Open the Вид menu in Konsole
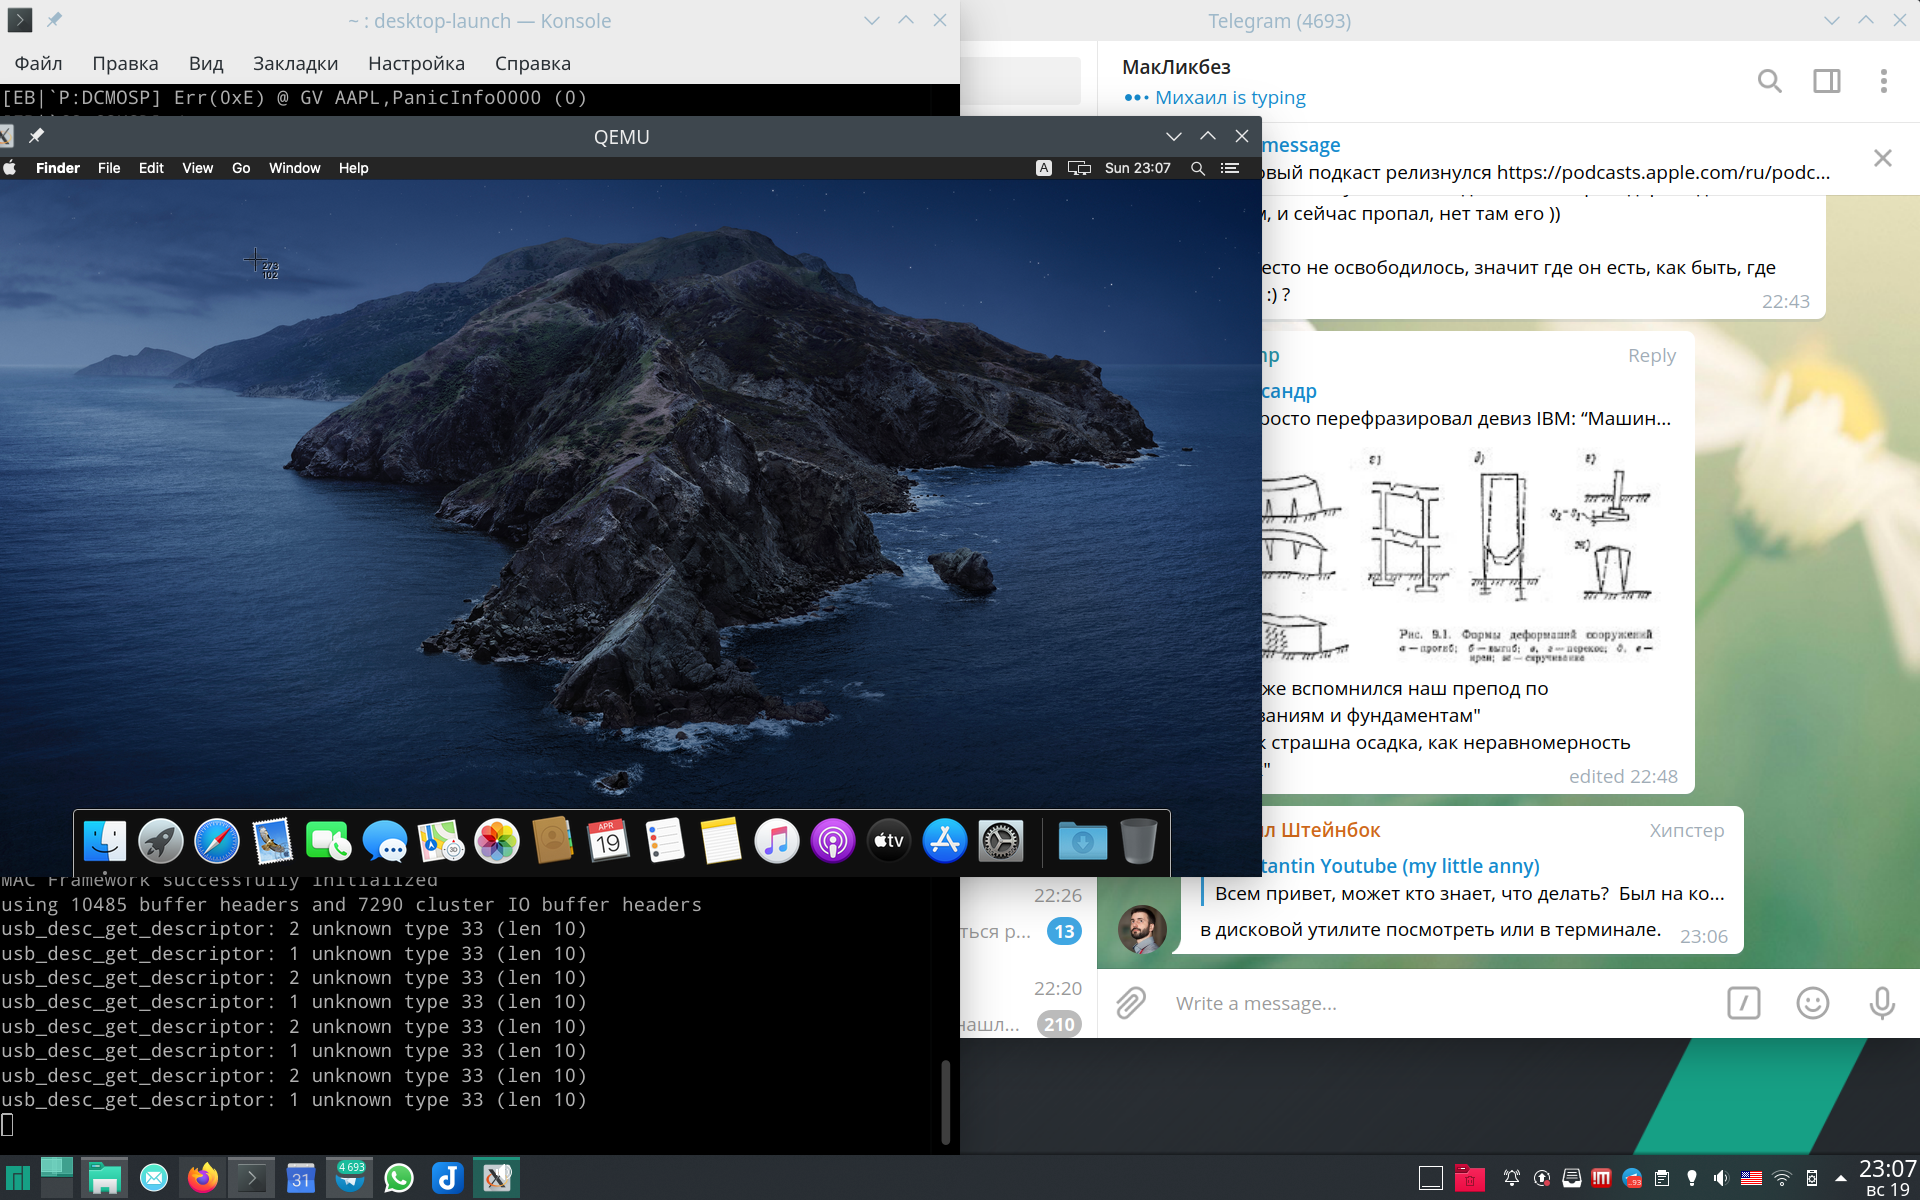The width and height of the screenshot is (1920, 1200). coord(206,63)
